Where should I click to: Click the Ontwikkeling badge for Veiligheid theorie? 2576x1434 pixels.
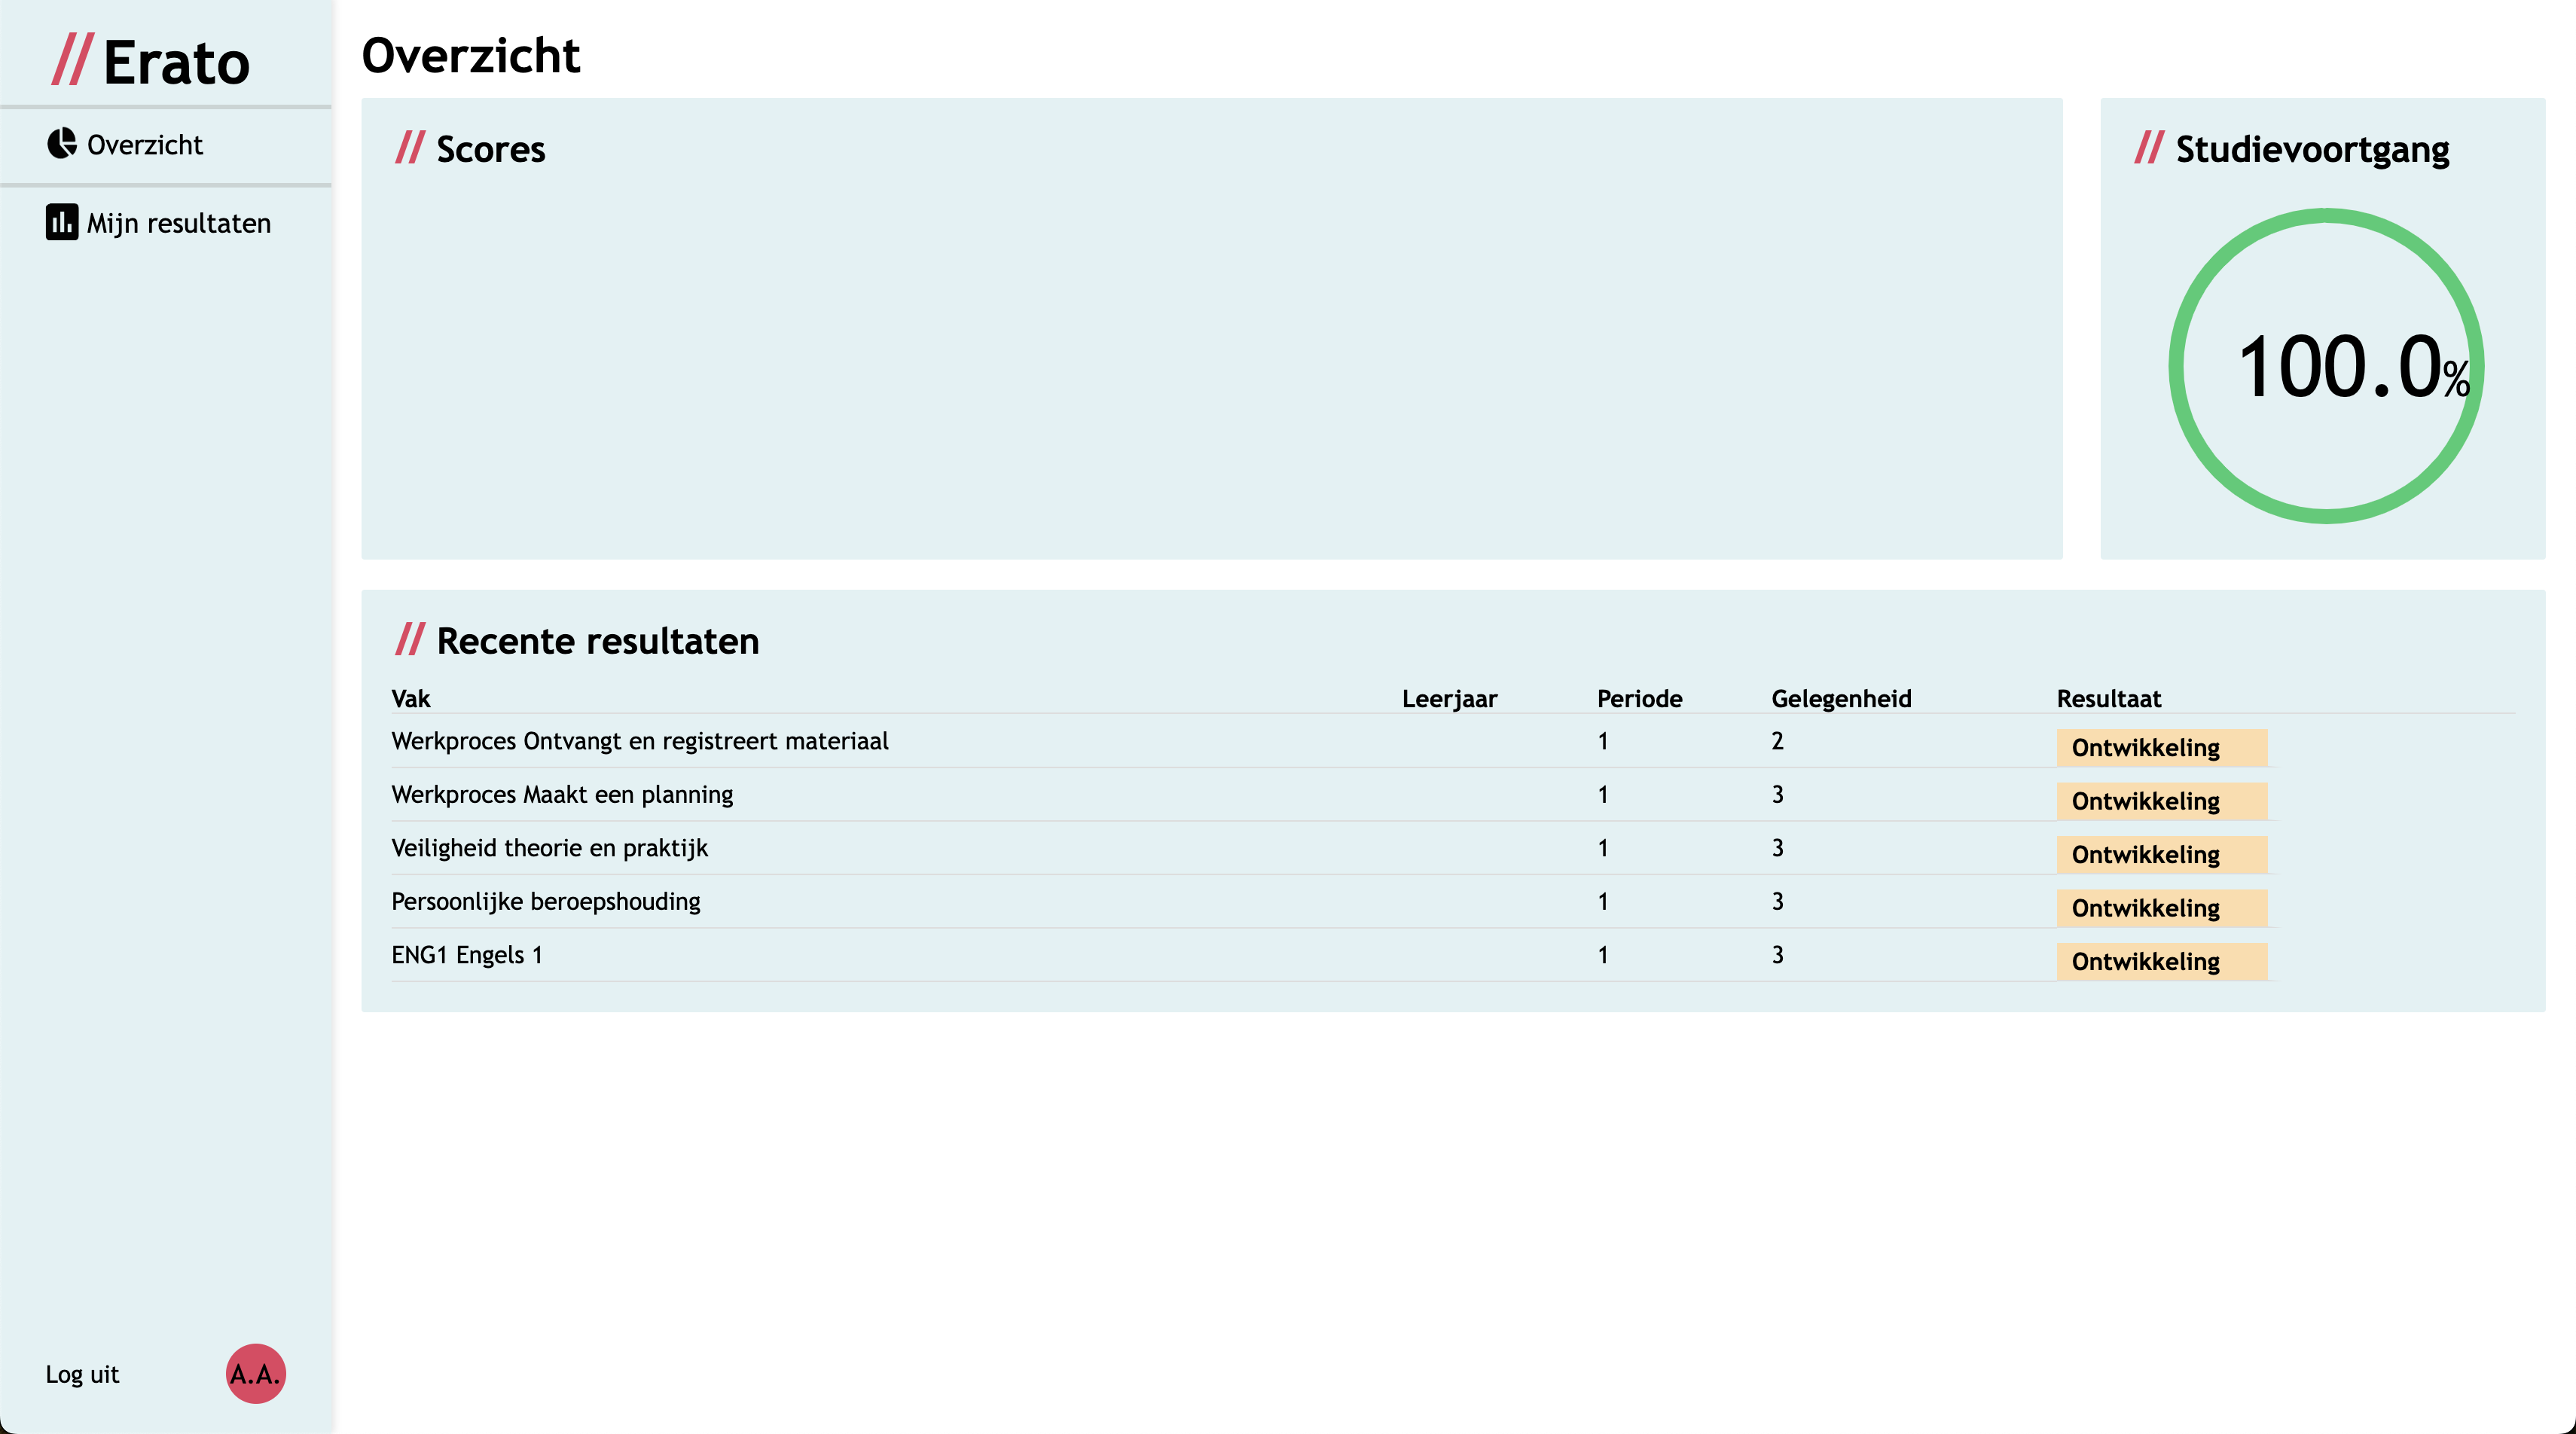tap(2161, 854)
